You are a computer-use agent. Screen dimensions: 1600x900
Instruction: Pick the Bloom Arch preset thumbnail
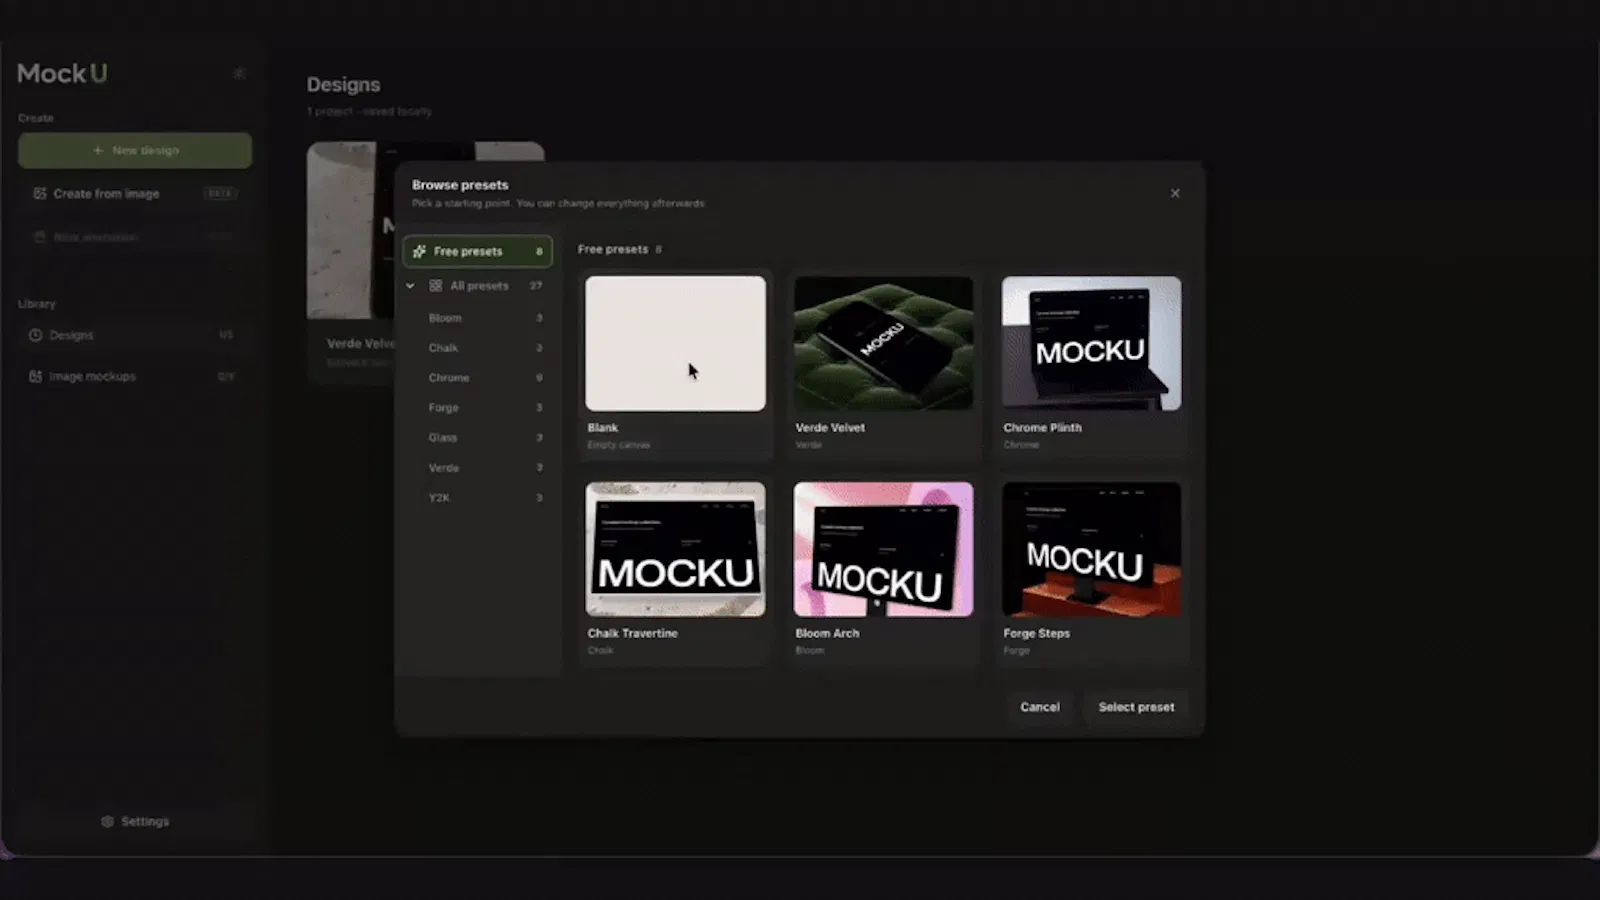(883, 550)
